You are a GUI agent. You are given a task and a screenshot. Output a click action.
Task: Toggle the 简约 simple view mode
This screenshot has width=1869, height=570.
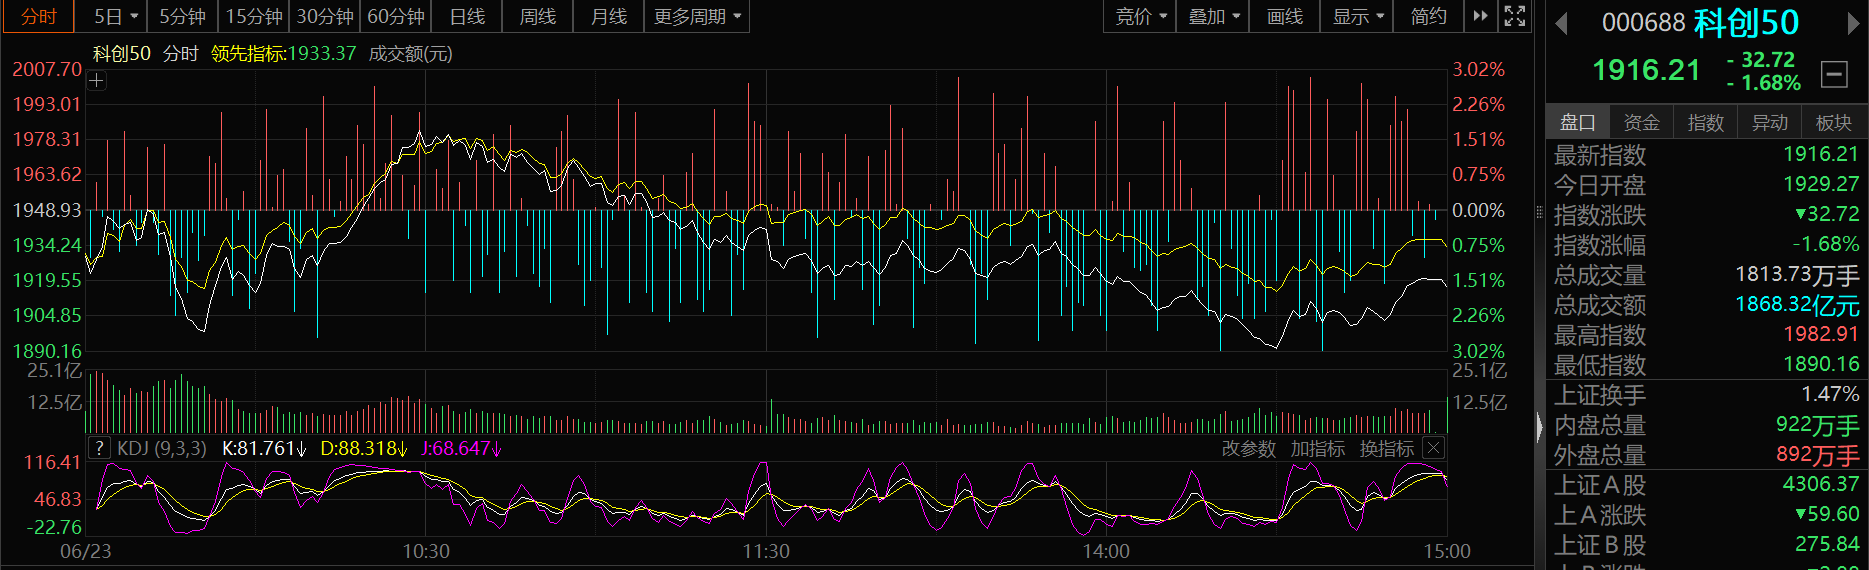[x=1428, y=16]
